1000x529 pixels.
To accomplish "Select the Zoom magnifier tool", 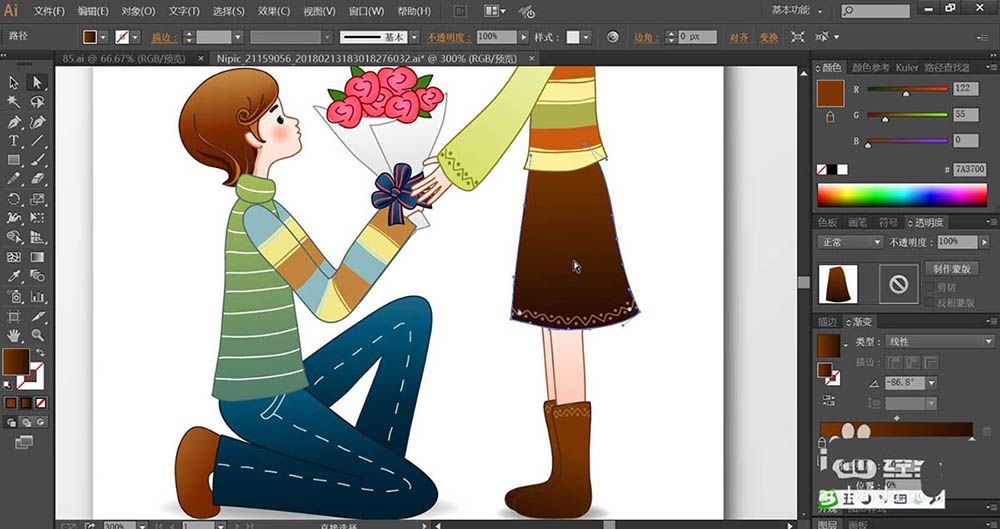I will 38,334.
